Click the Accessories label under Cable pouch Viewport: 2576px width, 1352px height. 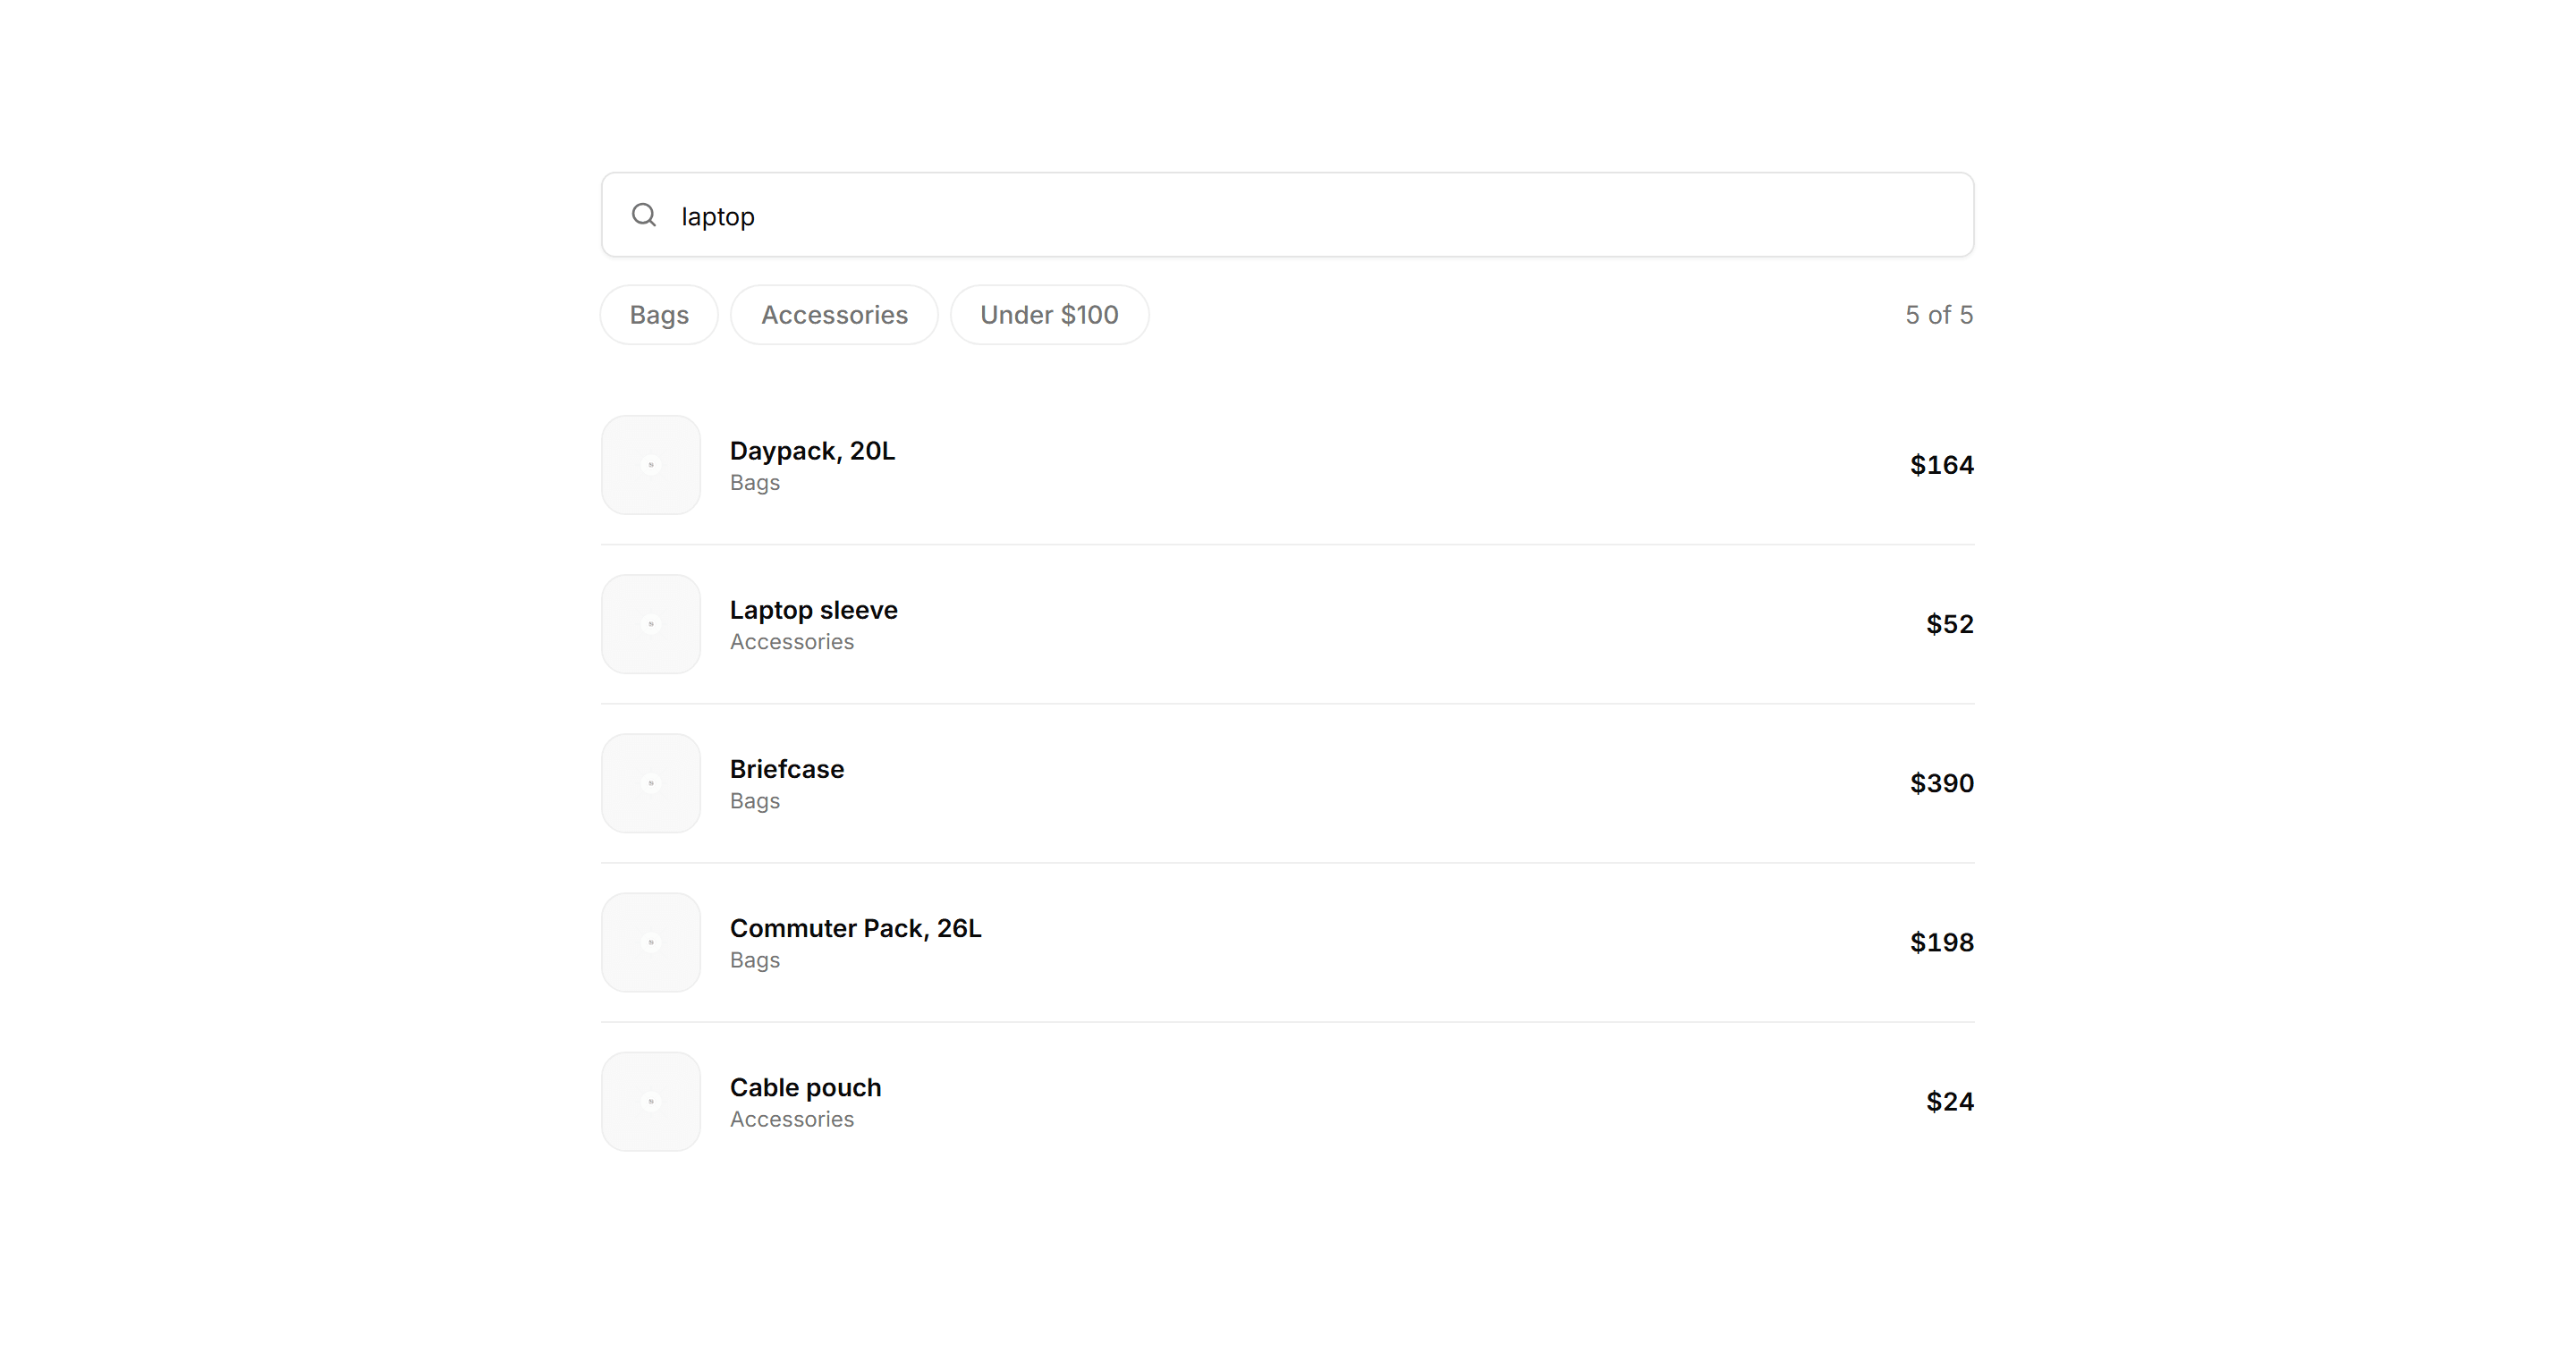click(x=791, y=1119)
